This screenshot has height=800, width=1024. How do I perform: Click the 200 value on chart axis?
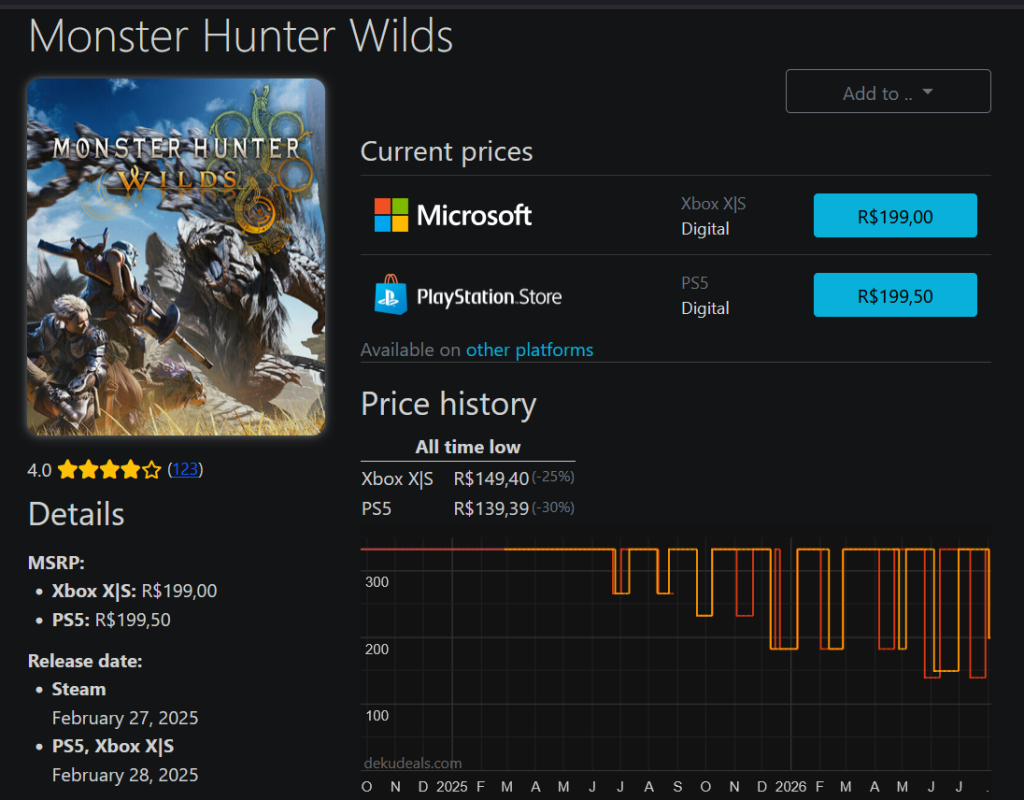(x=377, y=649)
